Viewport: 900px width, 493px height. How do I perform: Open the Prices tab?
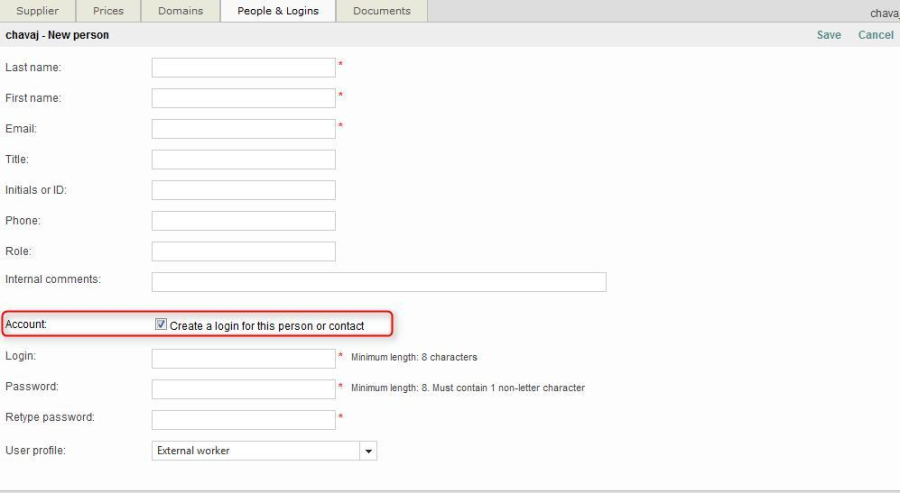(x=108, y=11)
